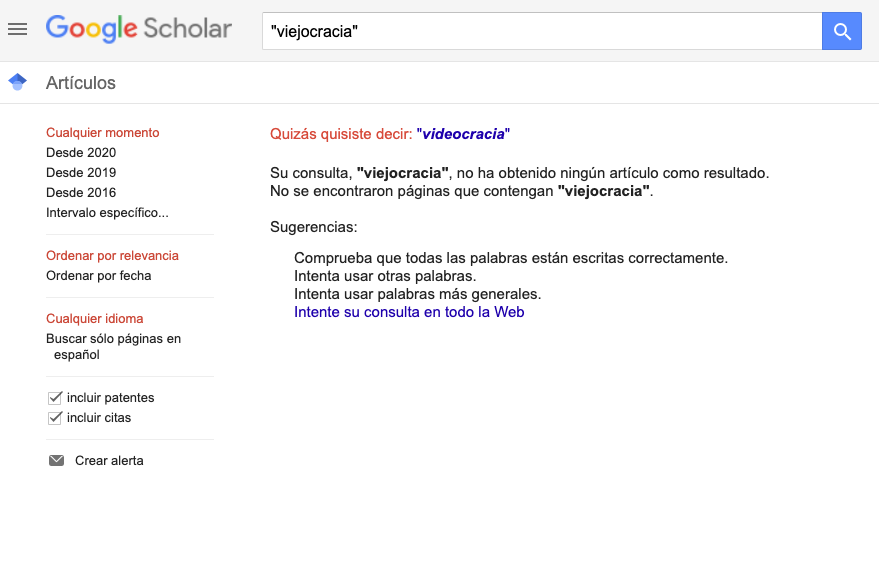The width and height of the screenshot is (879, 569).
Task: Filter results Desde 2016
Action: pyautogui.click(x=81, y=192)
